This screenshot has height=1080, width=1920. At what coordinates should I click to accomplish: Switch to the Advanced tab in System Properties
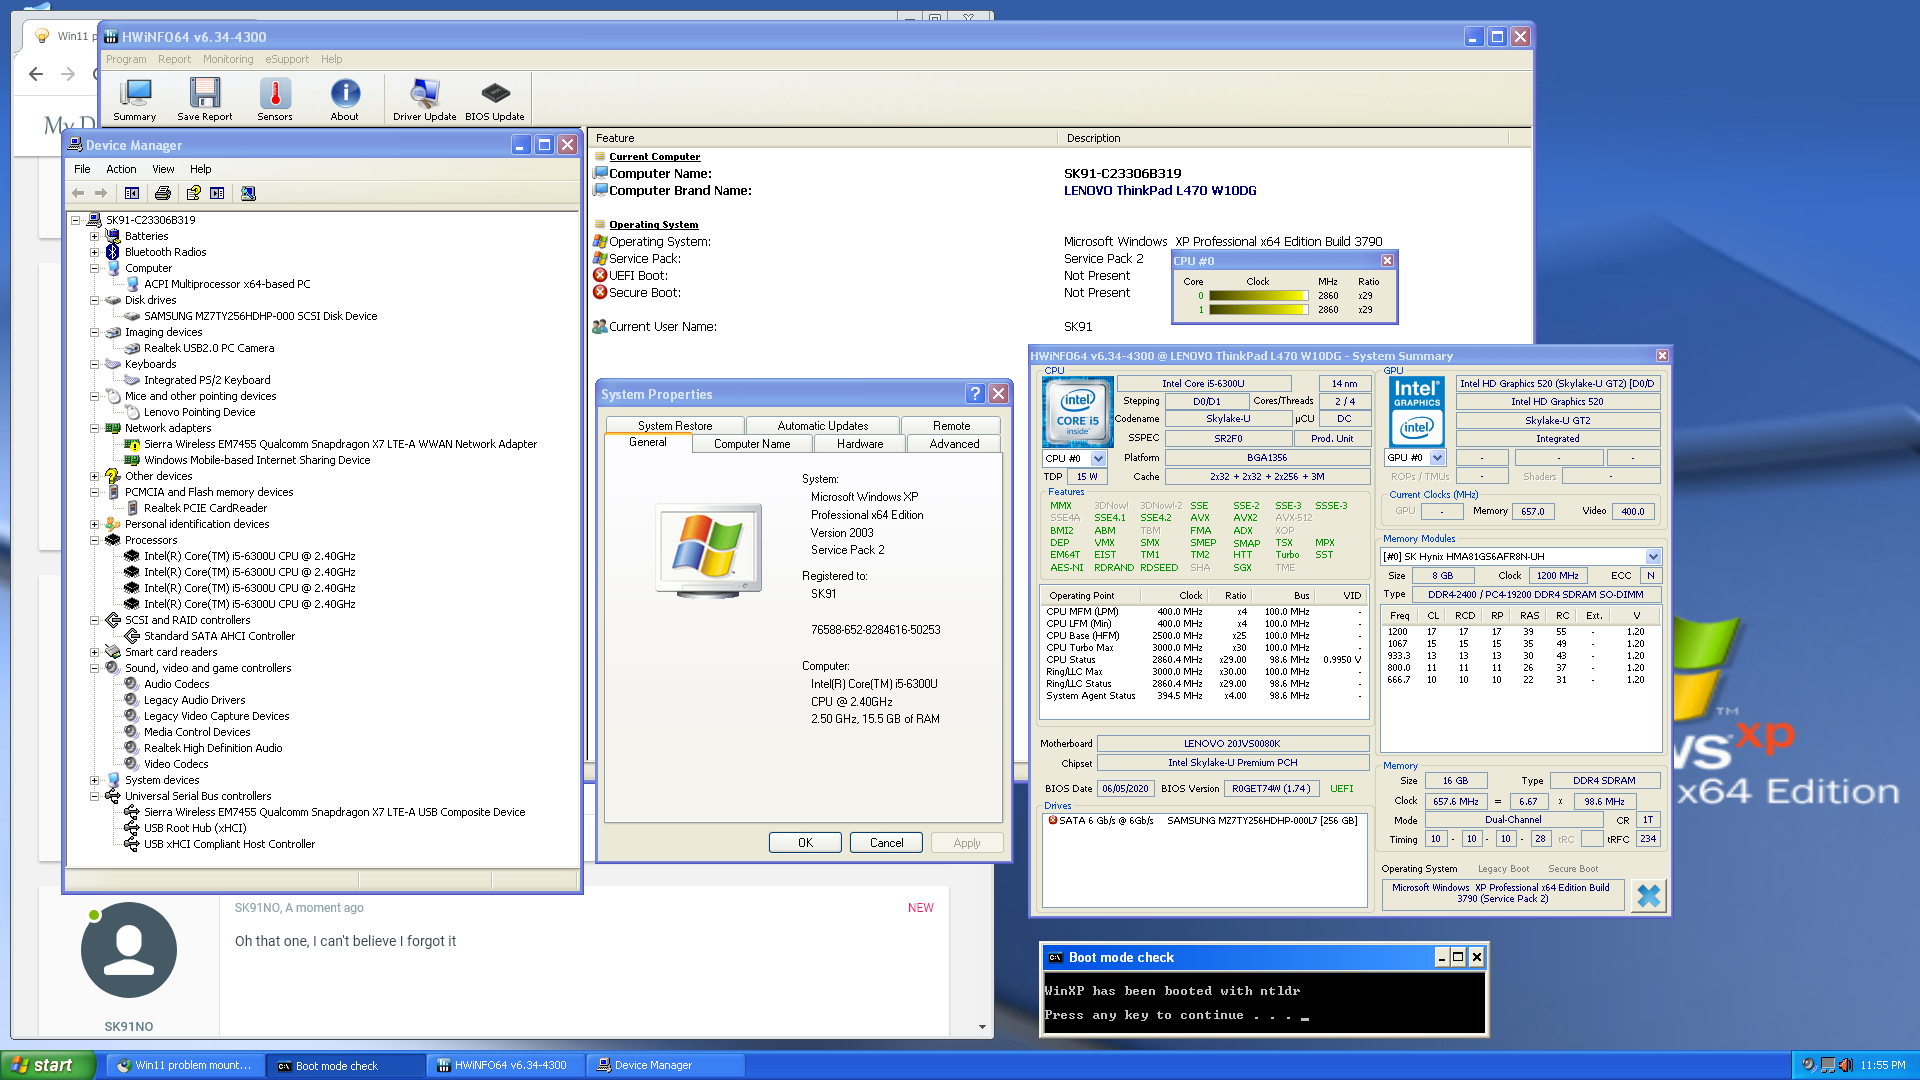(954, 444)
